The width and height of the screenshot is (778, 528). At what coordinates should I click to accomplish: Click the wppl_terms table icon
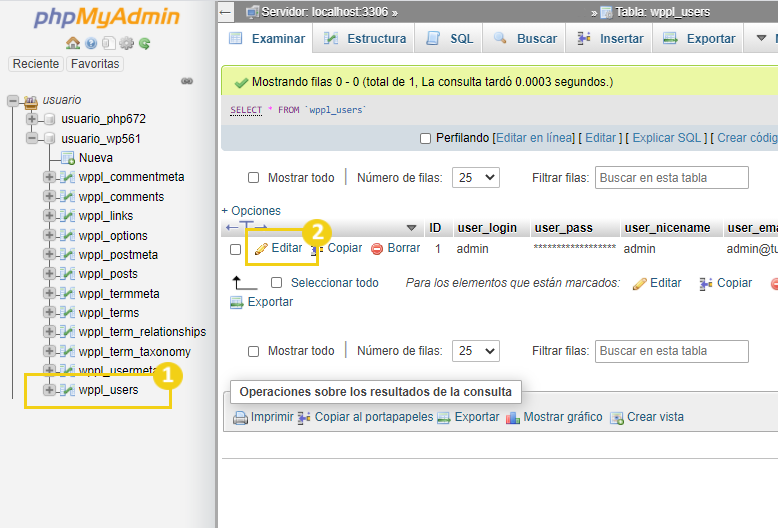click(67, 313)
